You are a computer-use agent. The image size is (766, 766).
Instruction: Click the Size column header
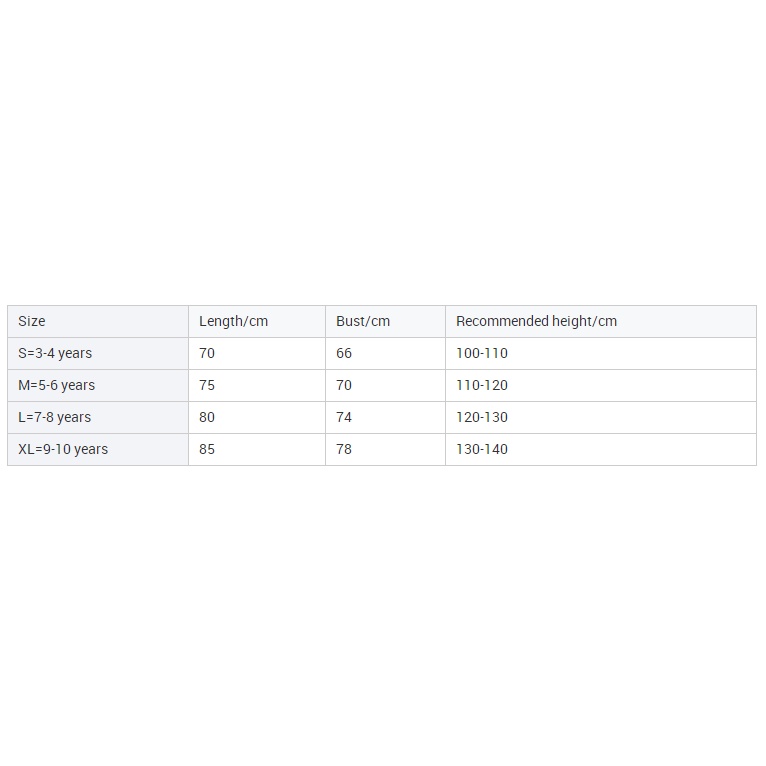(32, 321)
